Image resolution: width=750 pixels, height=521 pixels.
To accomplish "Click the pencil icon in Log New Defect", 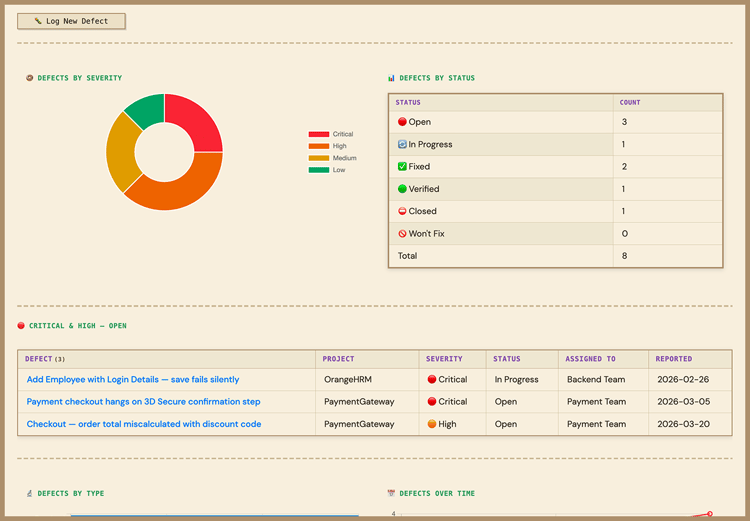I will pyautogui.click(x=38, y=21).
